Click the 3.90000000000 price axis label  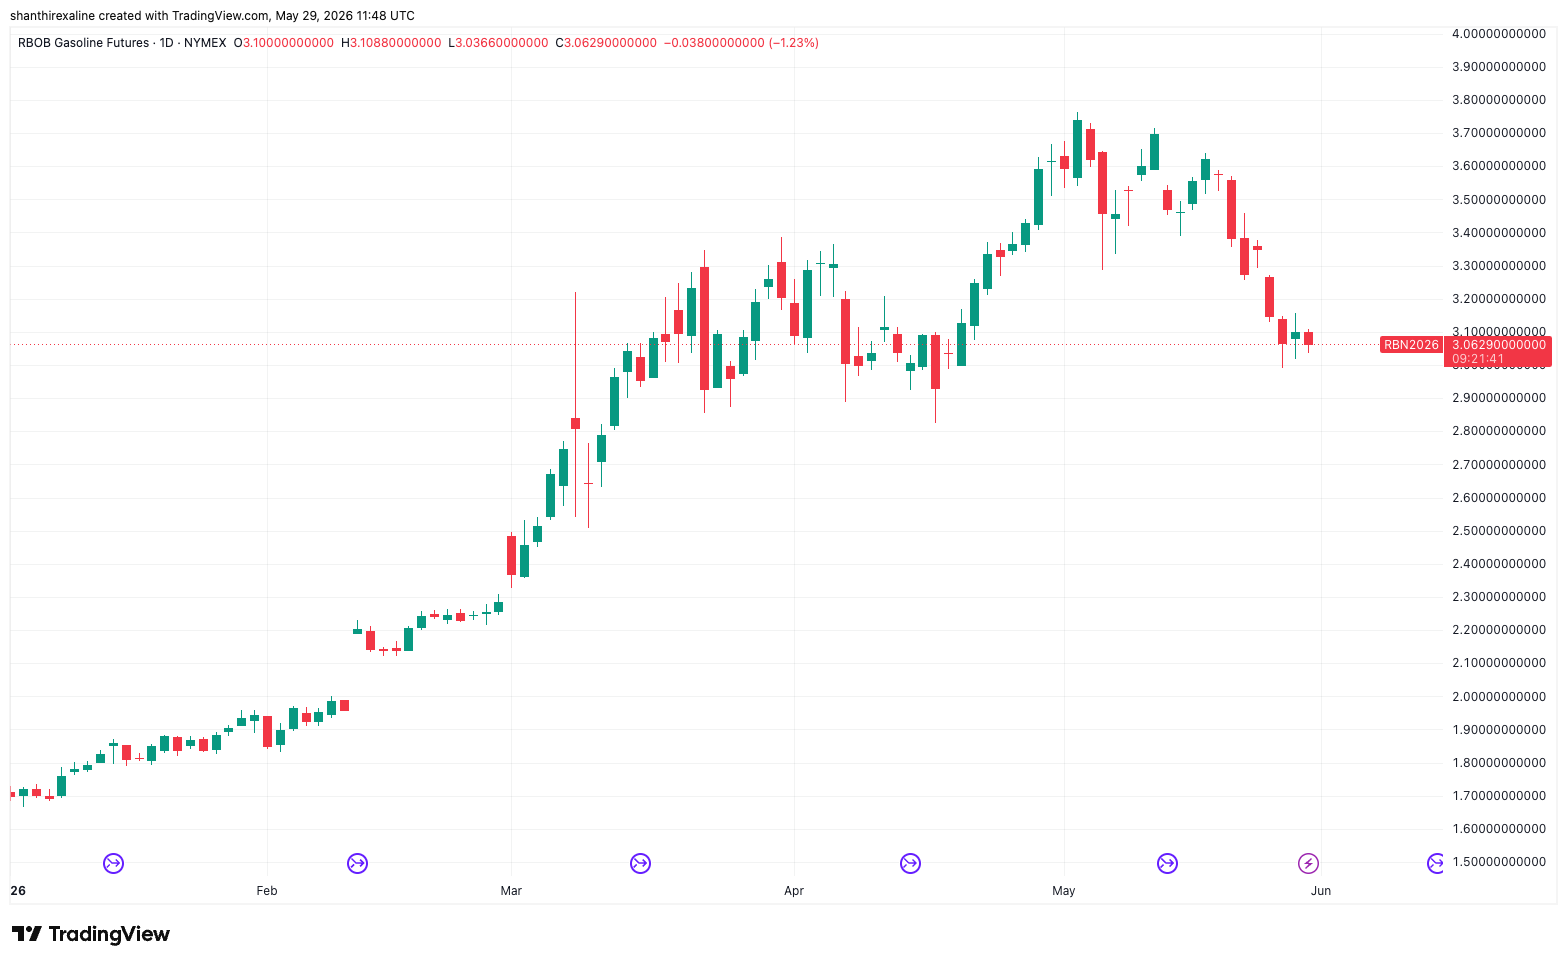[1499, 67]
